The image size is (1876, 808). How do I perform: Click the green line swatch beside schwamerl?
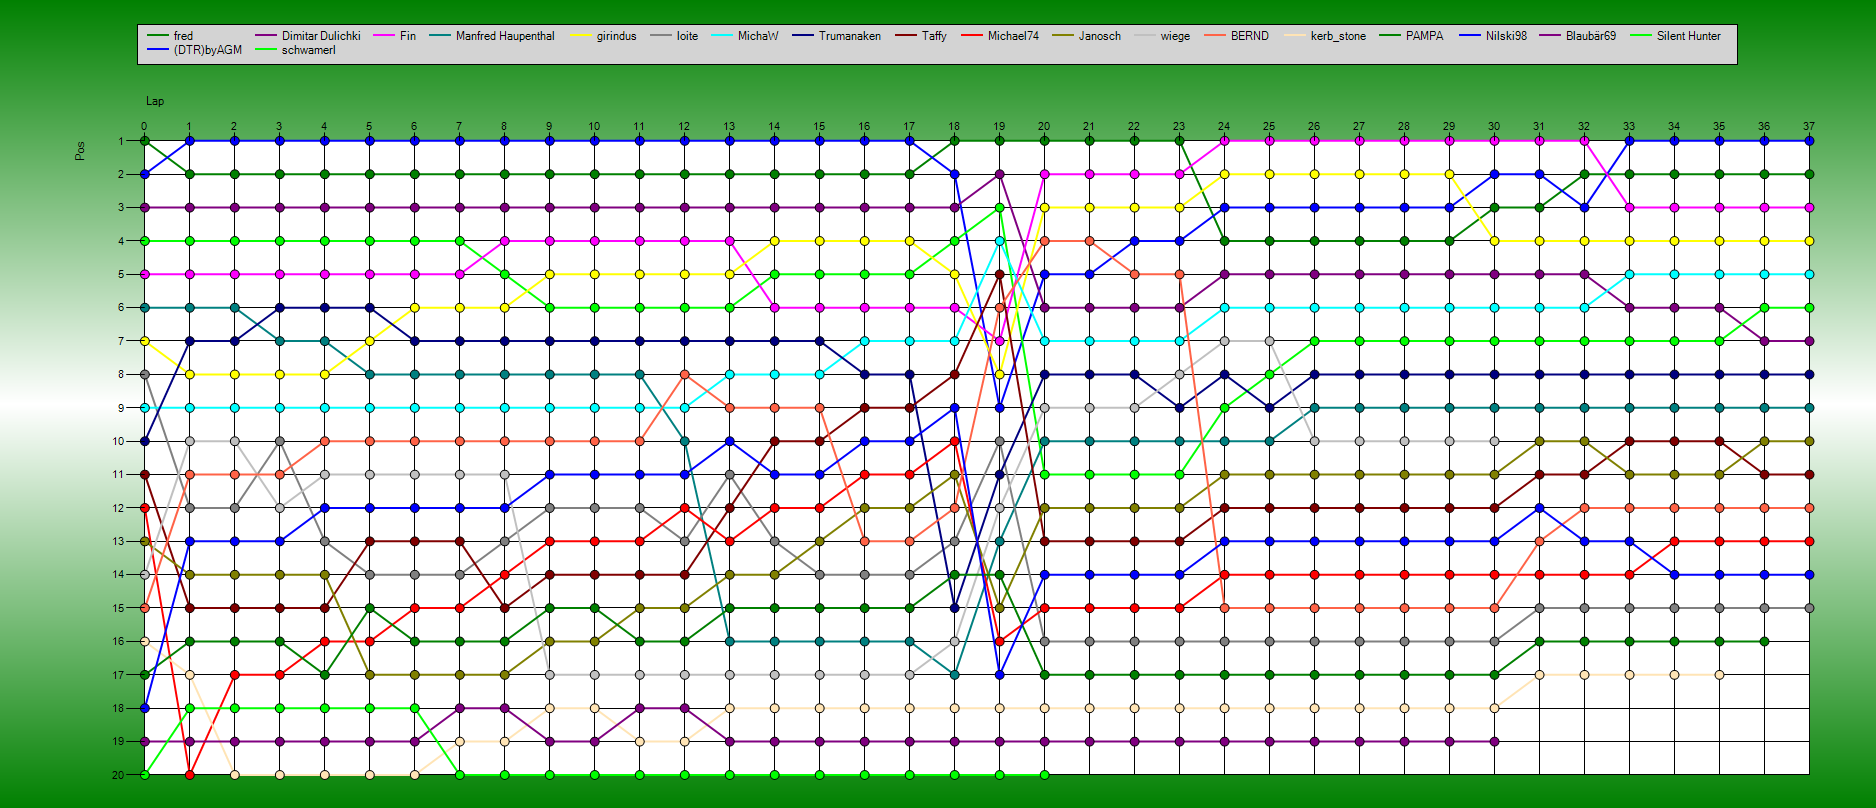pyautogui.click(x=265, y=50)
